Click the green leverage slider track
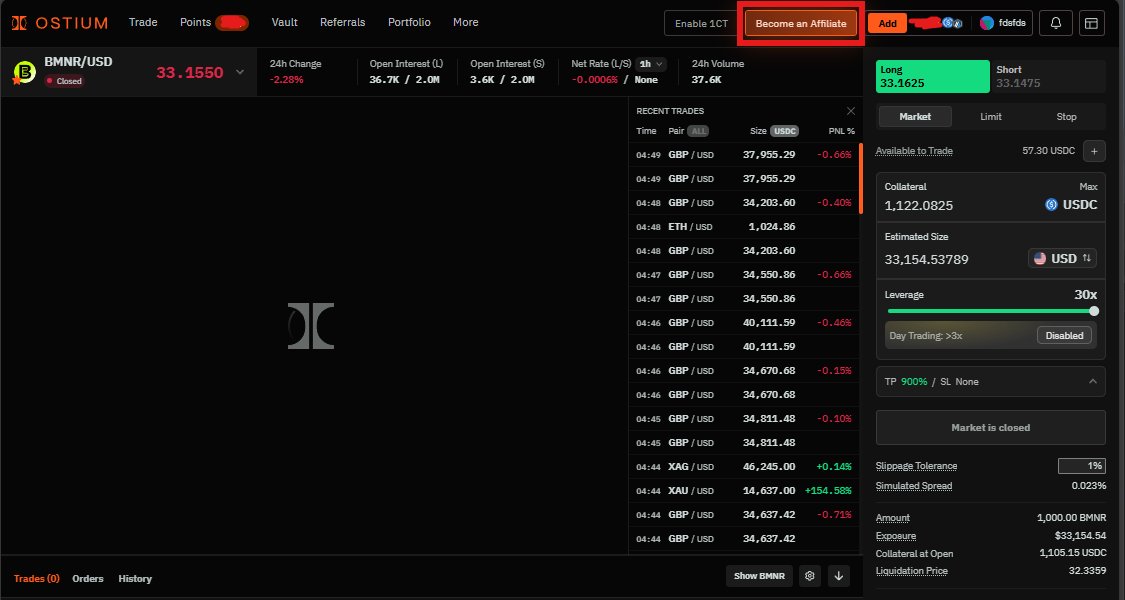1125x600 pixels. tap(989, 311)
